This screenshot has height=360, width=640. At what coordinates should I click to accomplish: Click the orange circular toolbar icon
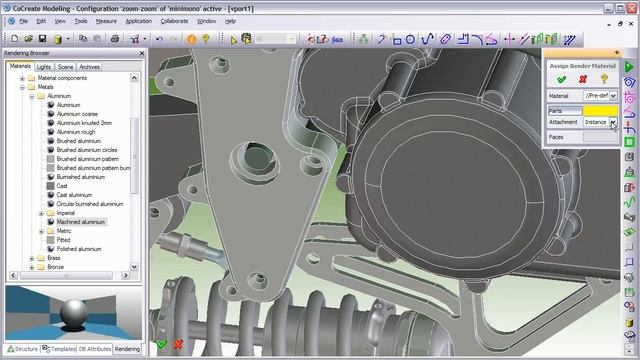click(192, 39)
